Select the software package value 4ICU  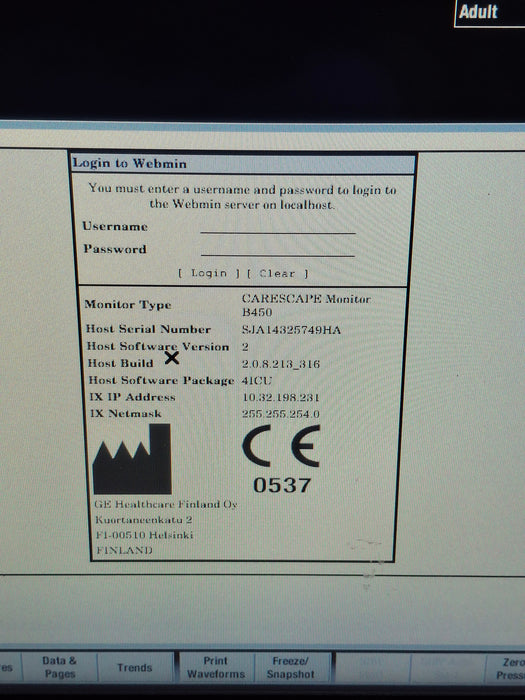(x=257, y=381)
